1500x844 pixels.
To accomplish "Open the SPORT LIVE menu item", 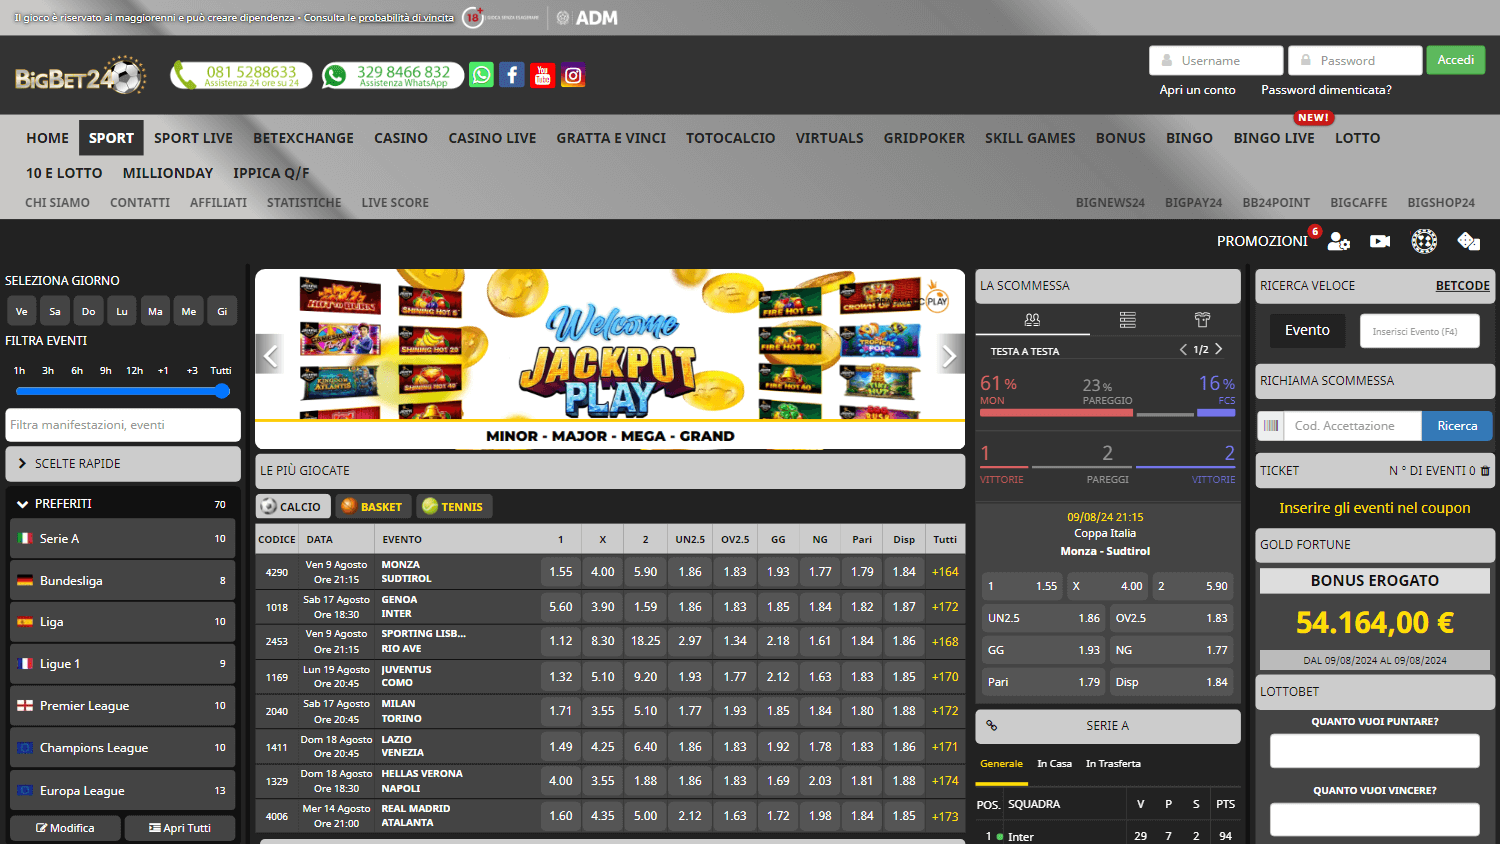I will [x=193, y=138].
